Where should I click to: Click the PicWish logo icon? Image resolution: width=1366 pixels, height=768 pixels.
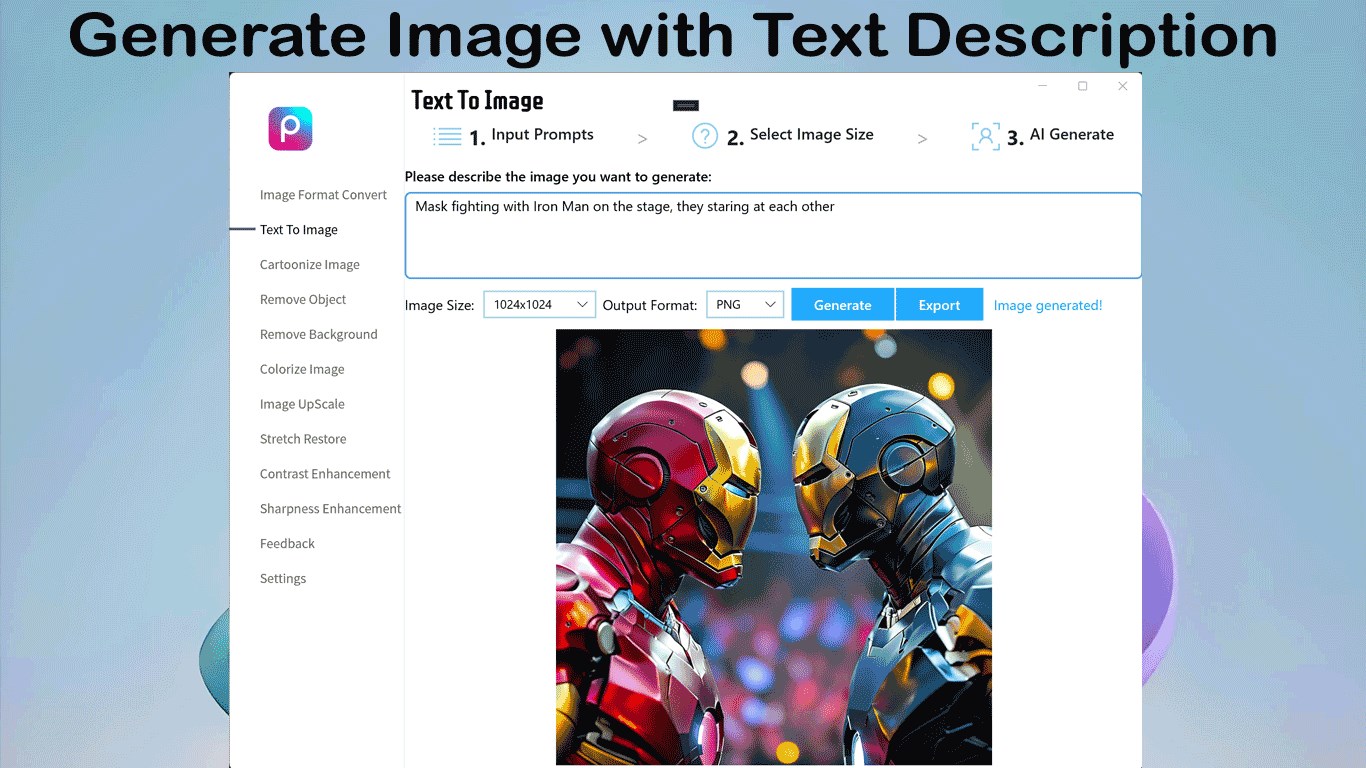pos(290,129)
